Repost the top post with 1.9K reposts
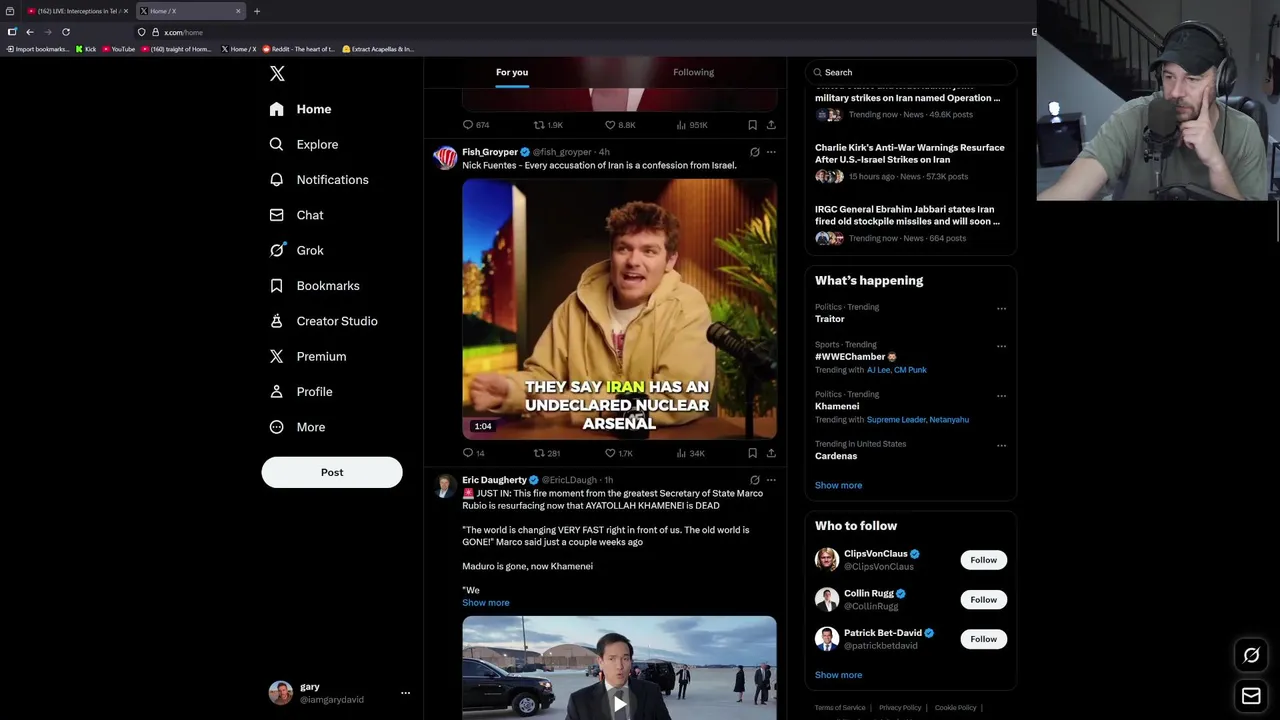 pyautogui.click(x=548, y=125)
